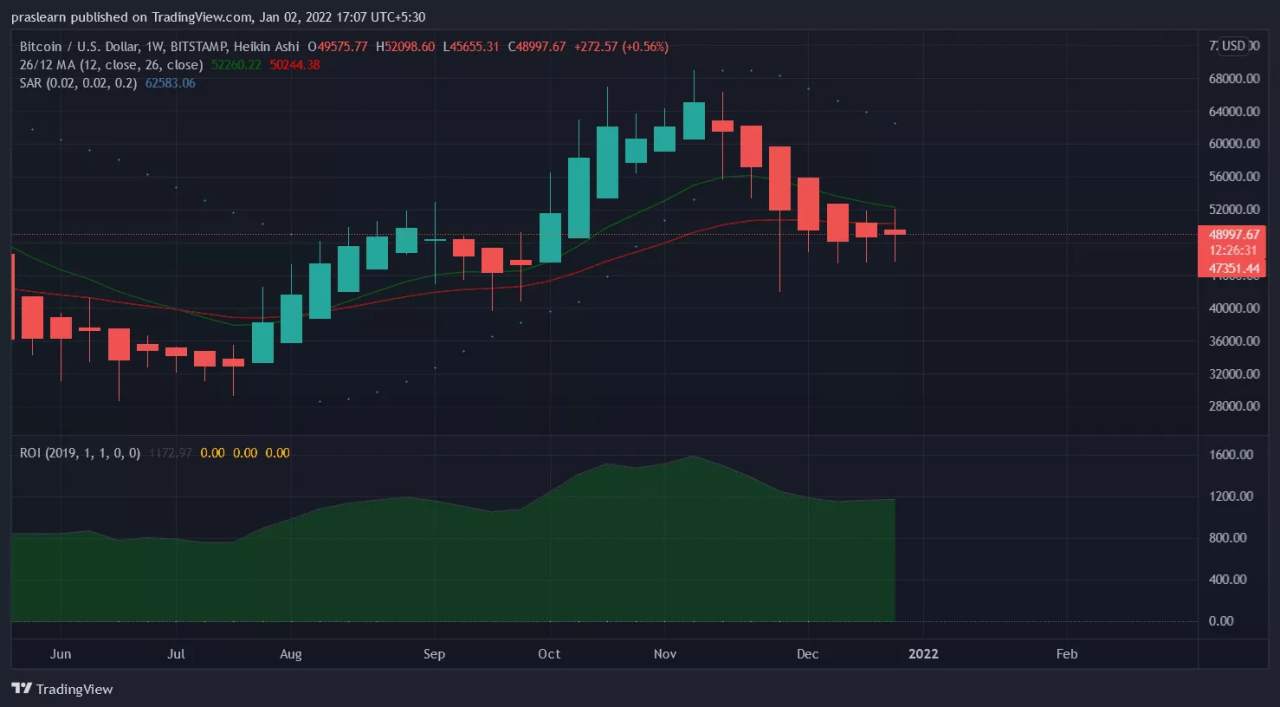Click the close price value C48997.67
Screen dimensions: 1280x707
click(x=537, y=47)
